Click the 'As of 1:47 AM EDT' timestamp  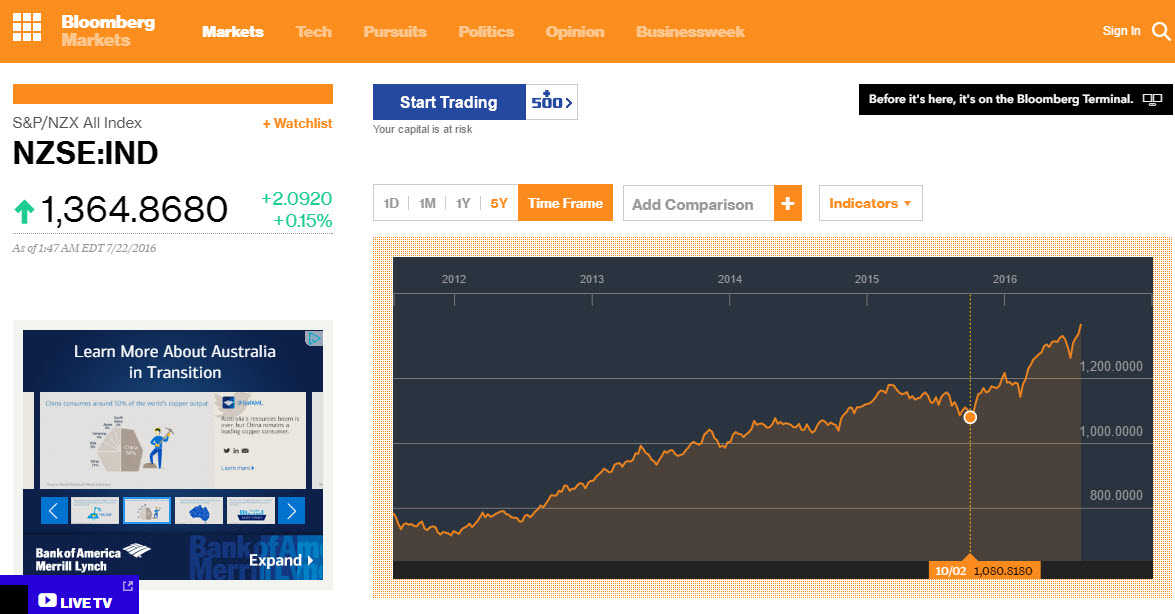[x=85, y=248]
